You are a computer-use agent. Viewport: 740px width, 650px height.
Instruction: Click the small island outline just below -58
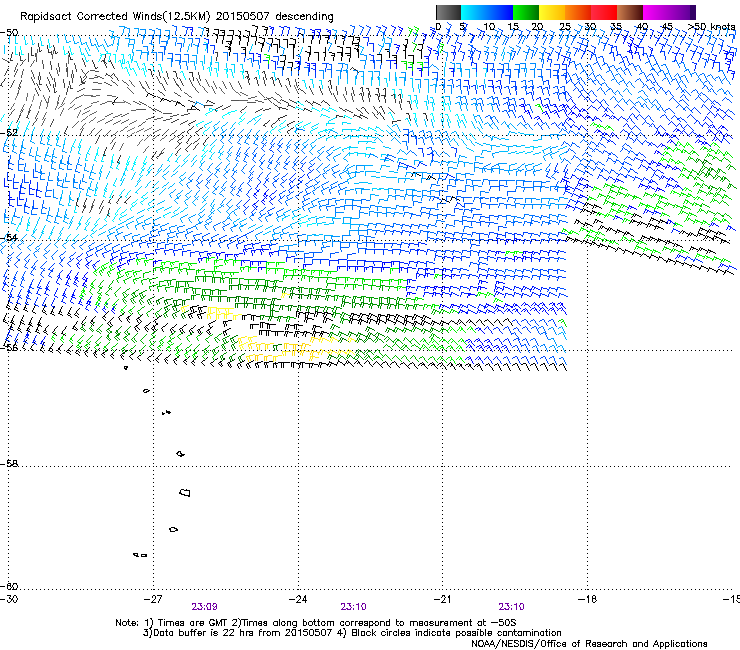pos(185,492)
